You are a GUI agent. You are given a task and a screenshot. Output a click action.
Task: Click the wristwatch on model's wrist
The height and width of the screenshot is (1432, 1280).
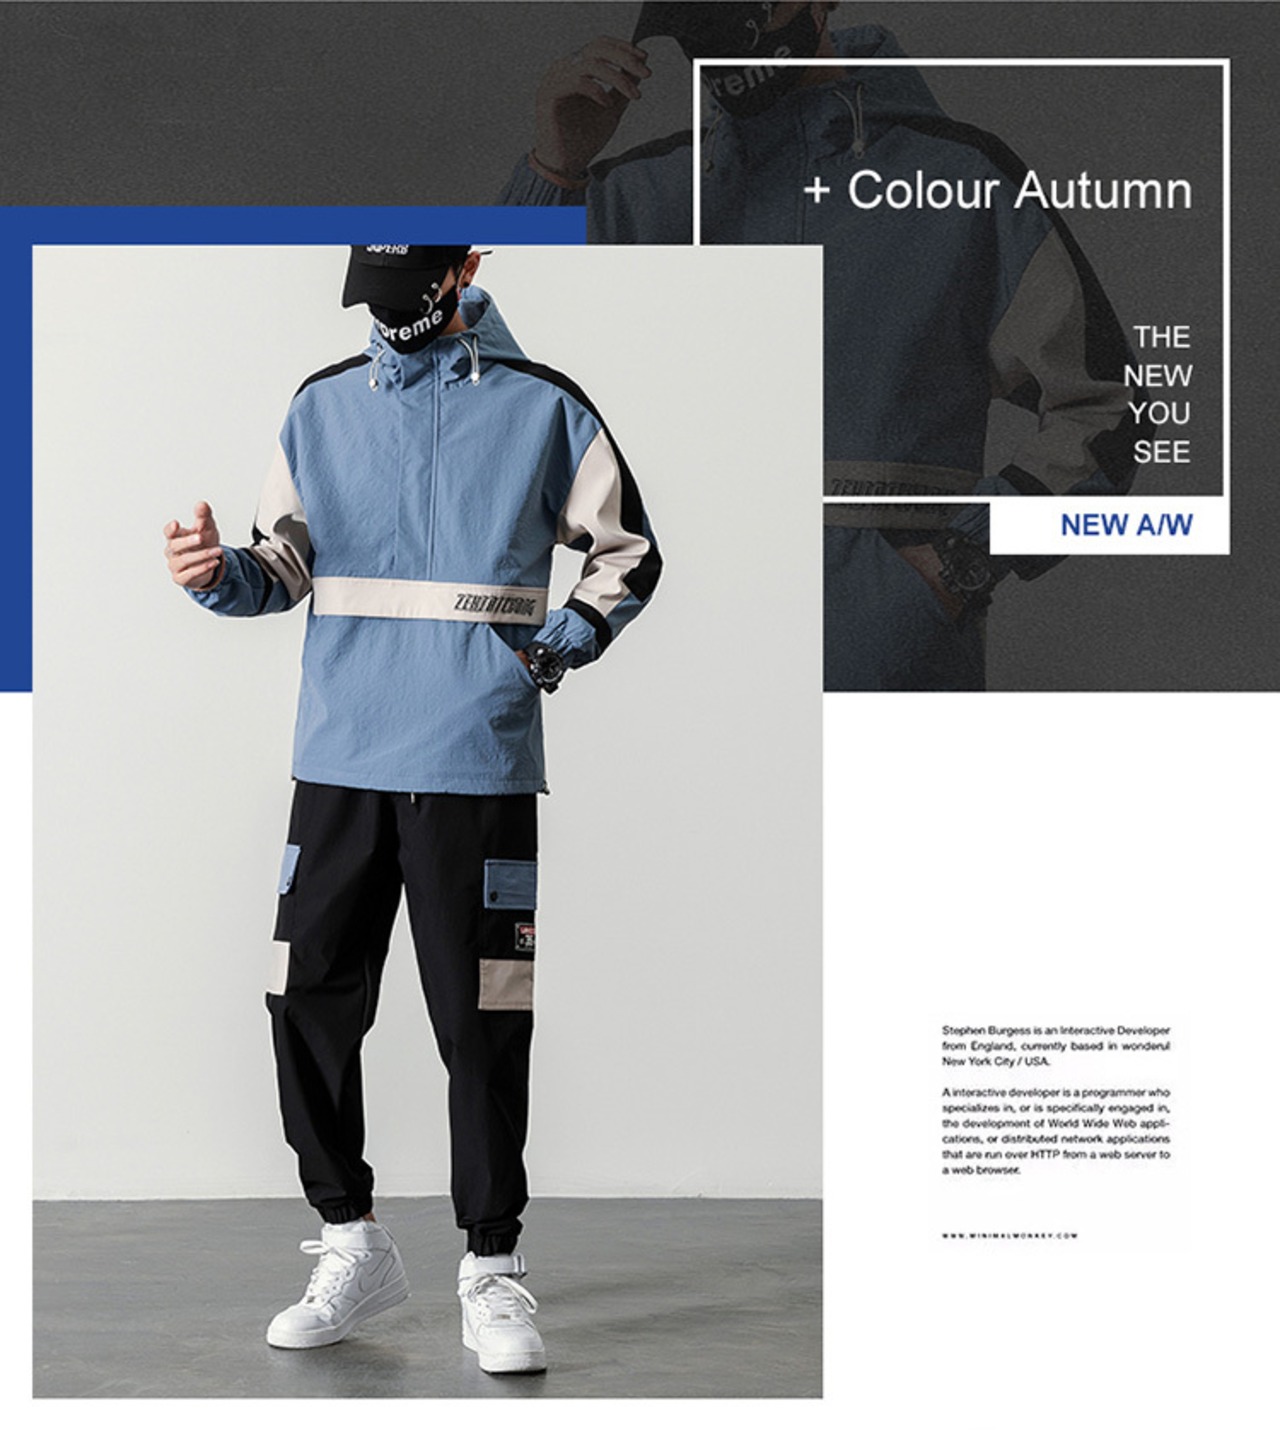tap(546, 667)
